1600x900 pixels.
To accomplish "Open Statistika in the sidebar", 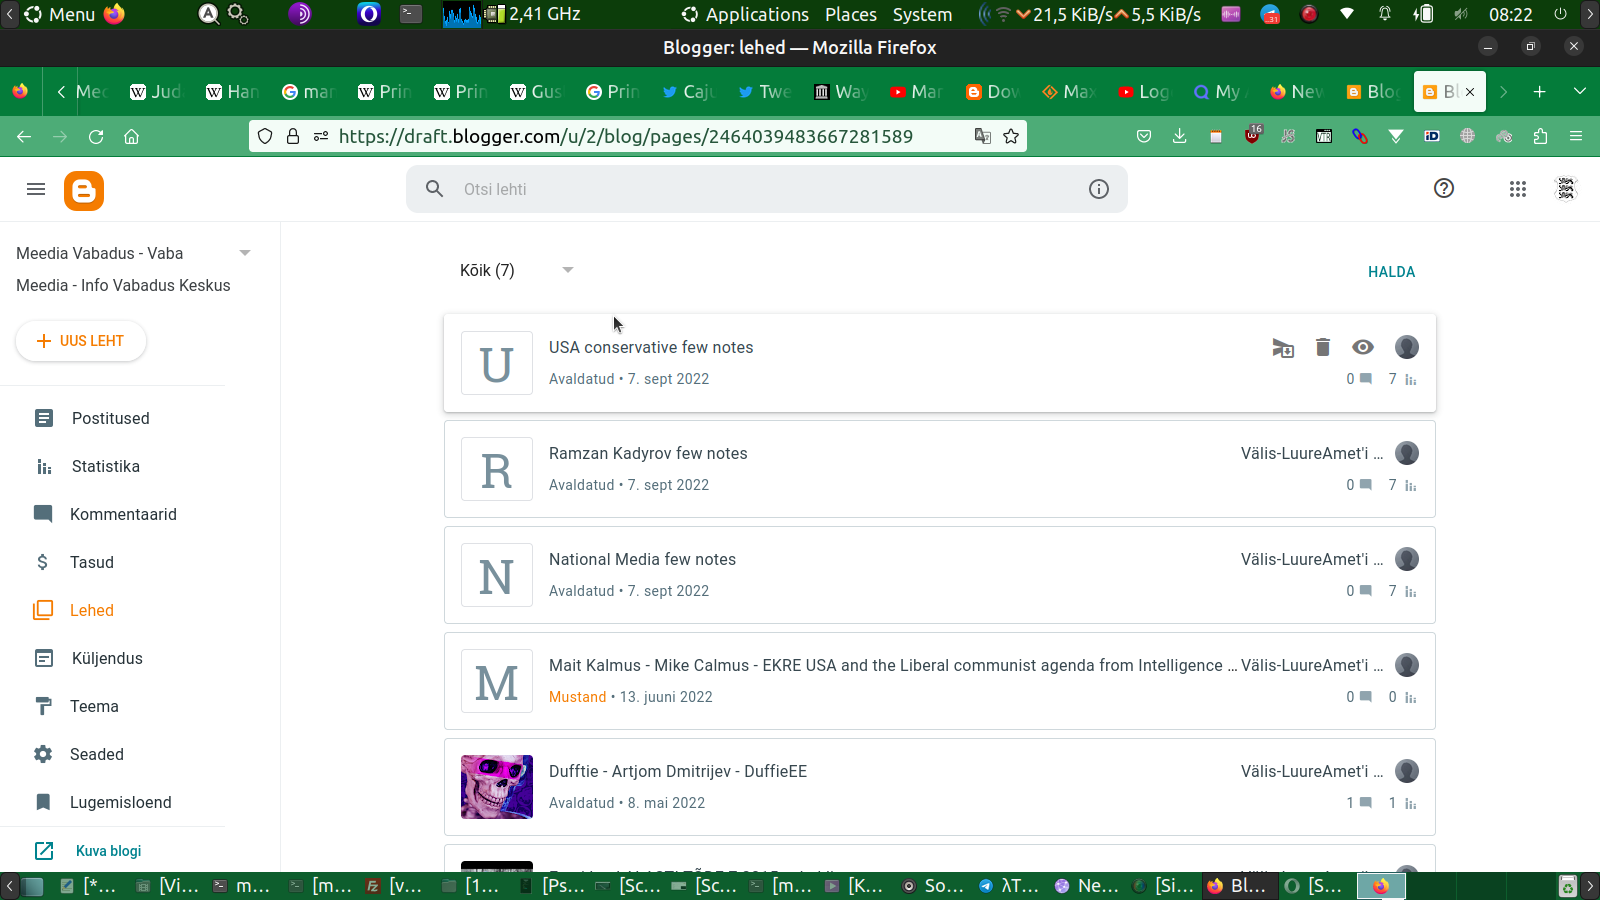I will coord(105,466).
